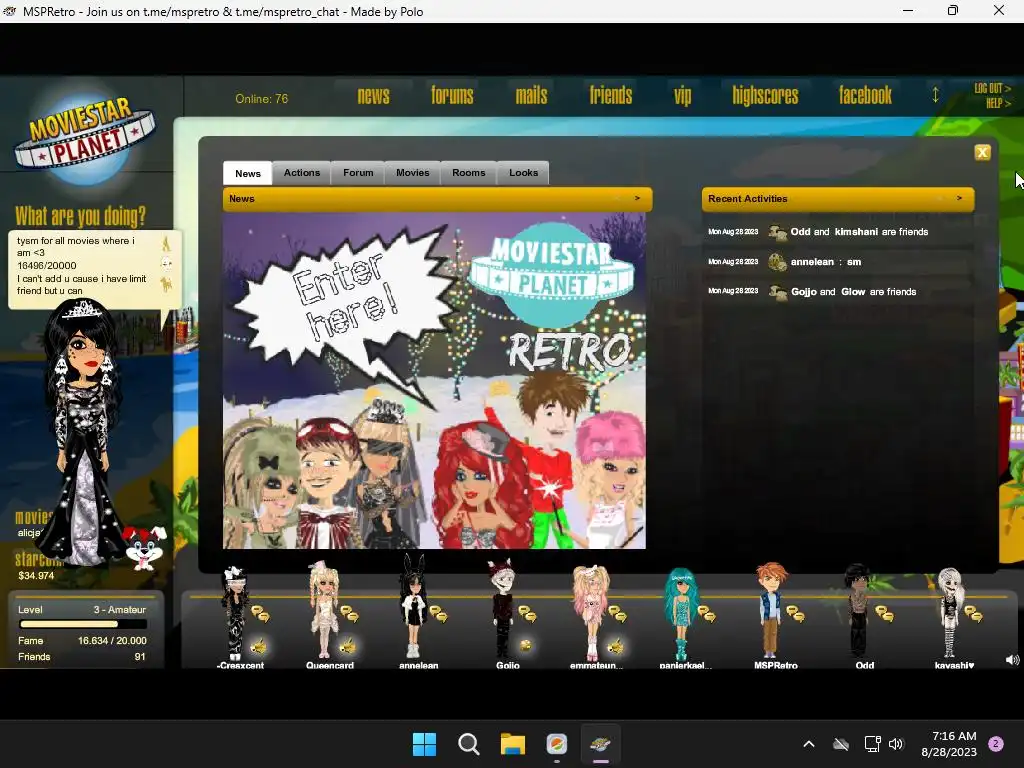Open mails in the top menu
This screenshot has width=1024, height=768.
[x=532, y=95]
